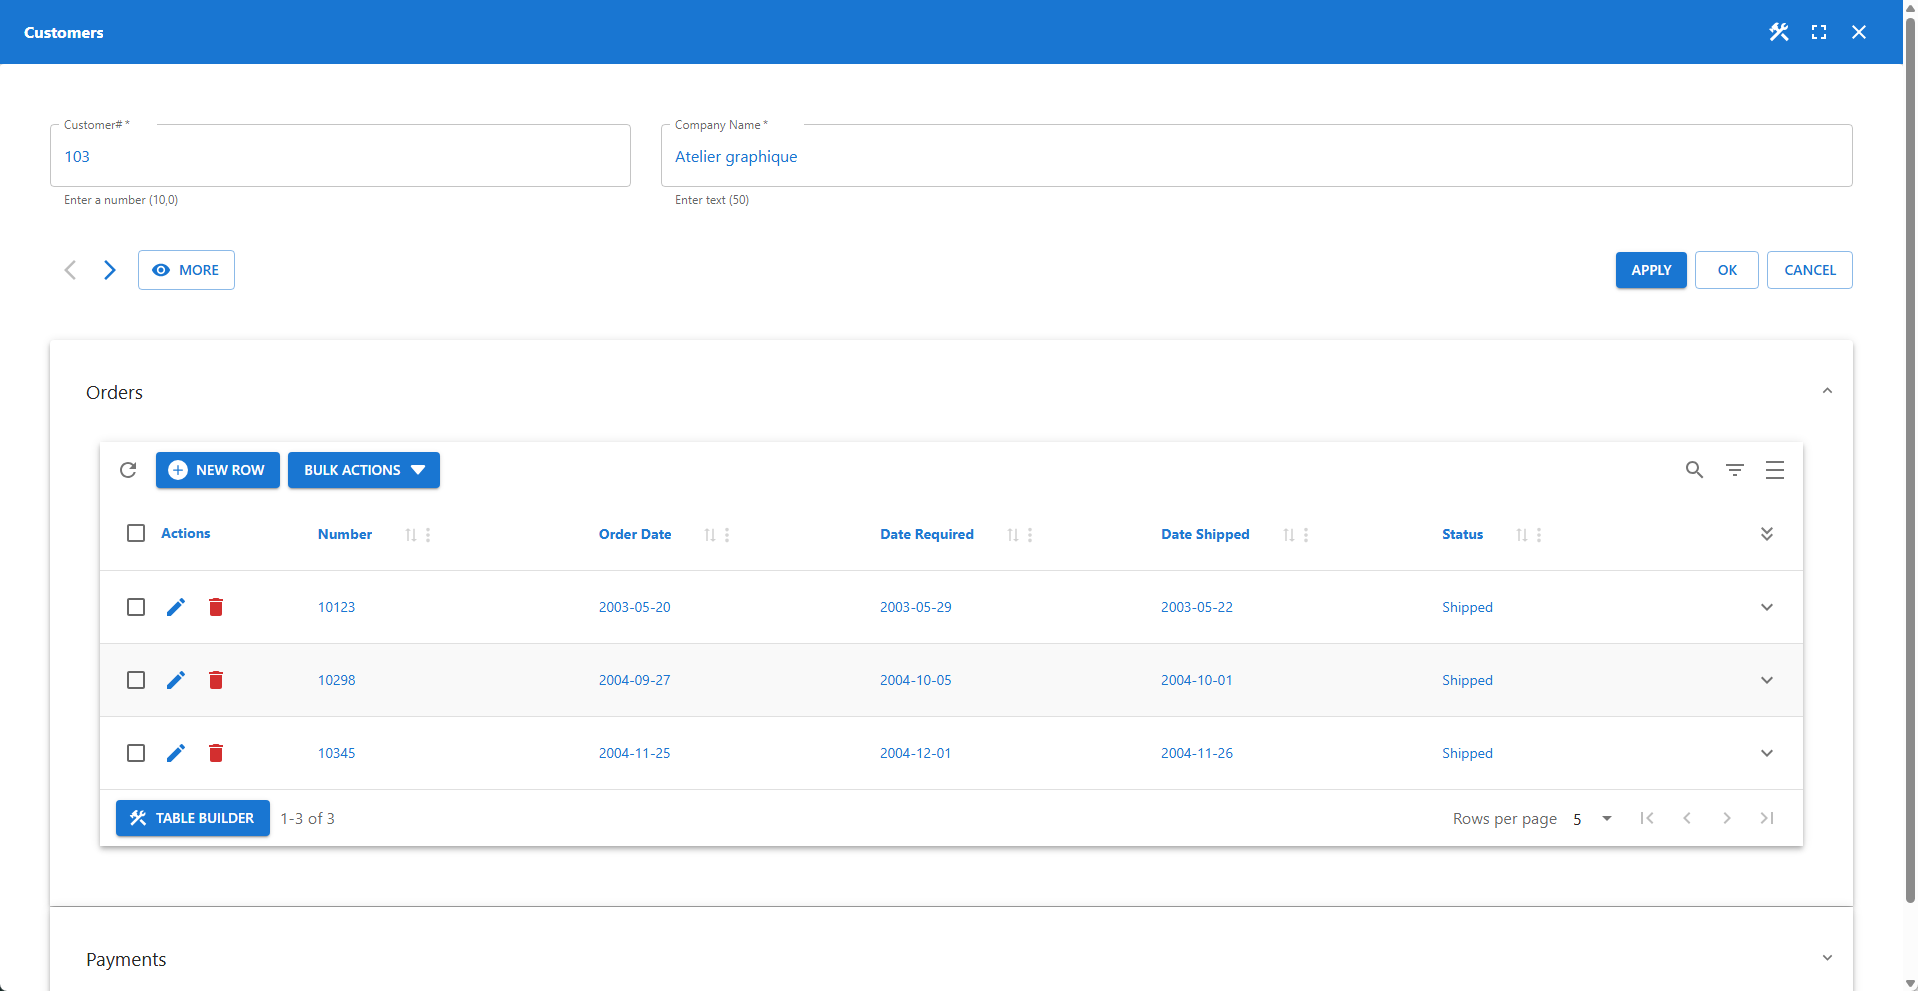Open the Number column options menu
Image resolution: width=1918 pixels, height=991 pixels.
click(x=429, y=534)
